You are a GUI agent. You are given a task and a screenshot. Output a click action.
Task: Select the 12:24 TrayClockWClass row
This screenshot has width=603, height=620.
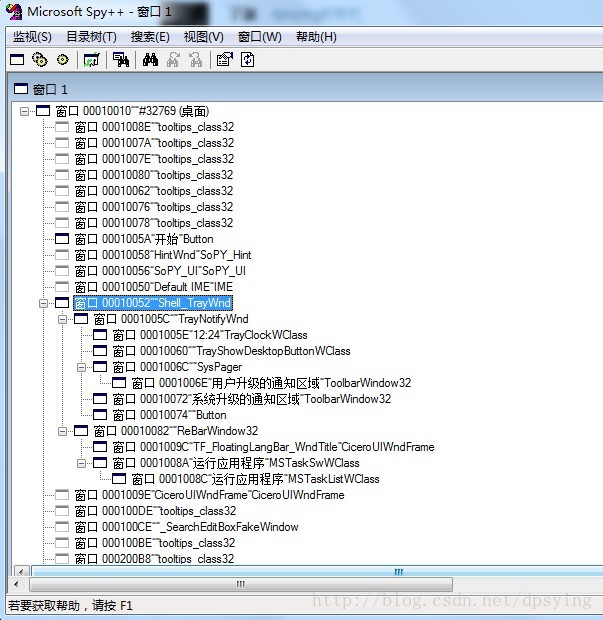(210, 335)
